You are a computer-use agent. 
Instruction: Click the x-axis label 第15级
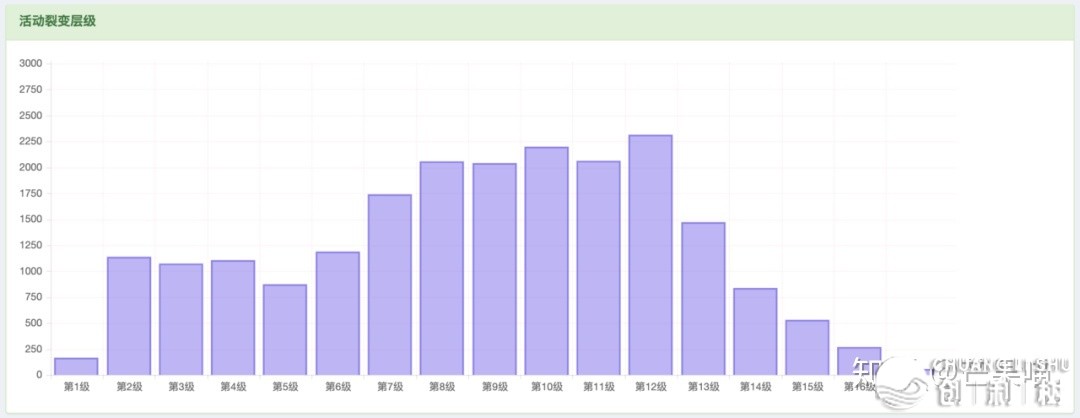(807, 387)
